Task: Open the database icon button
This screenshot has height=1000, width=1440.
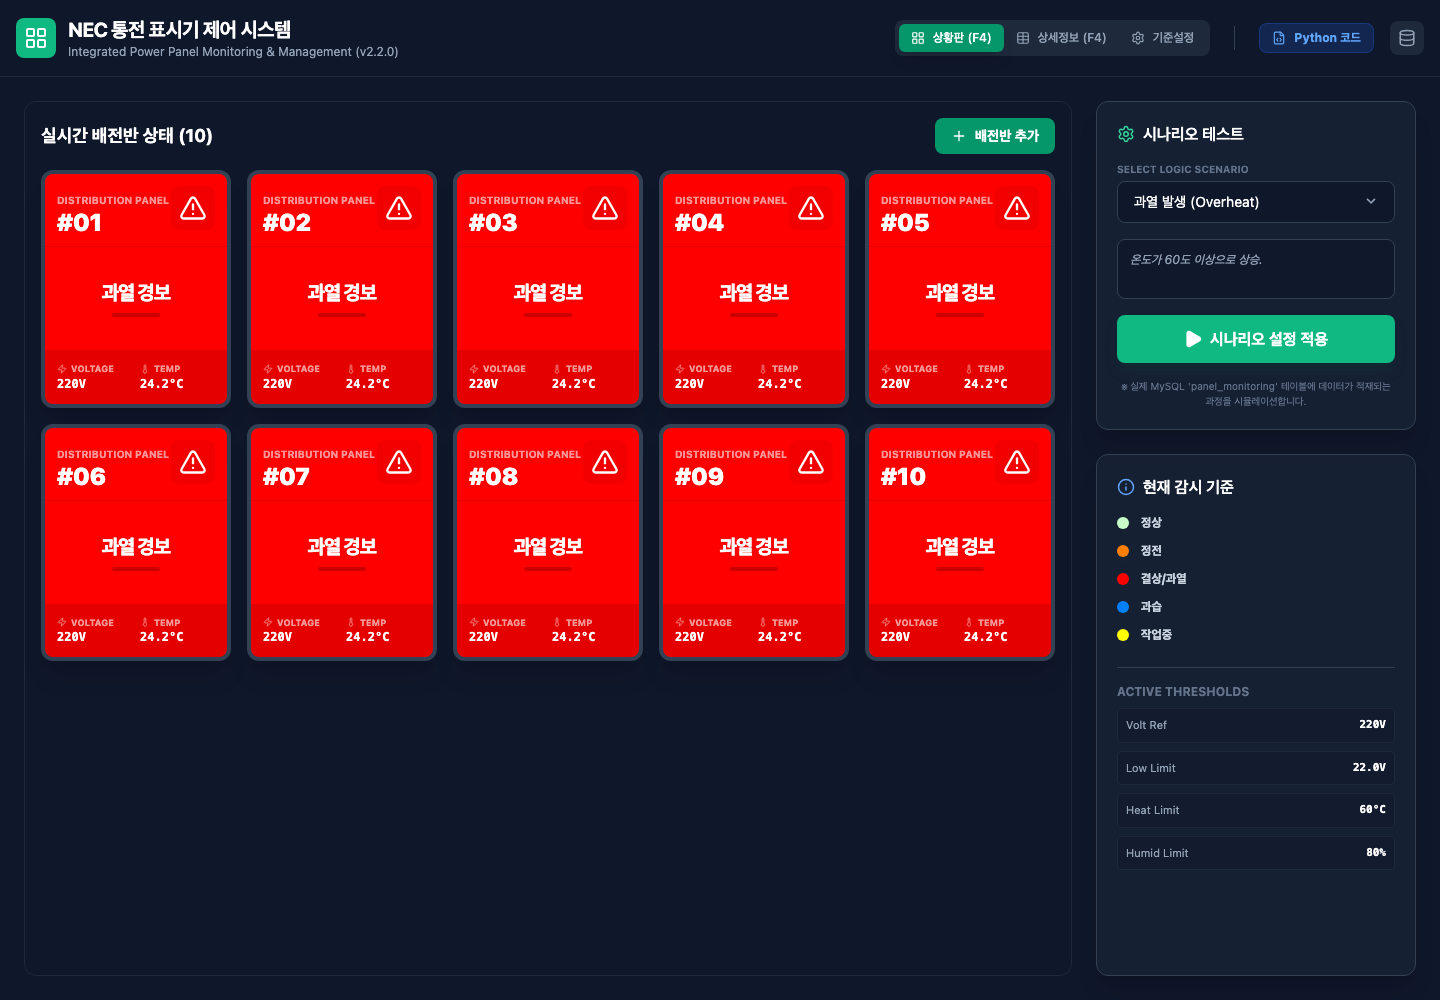Action: point(1407,38)
